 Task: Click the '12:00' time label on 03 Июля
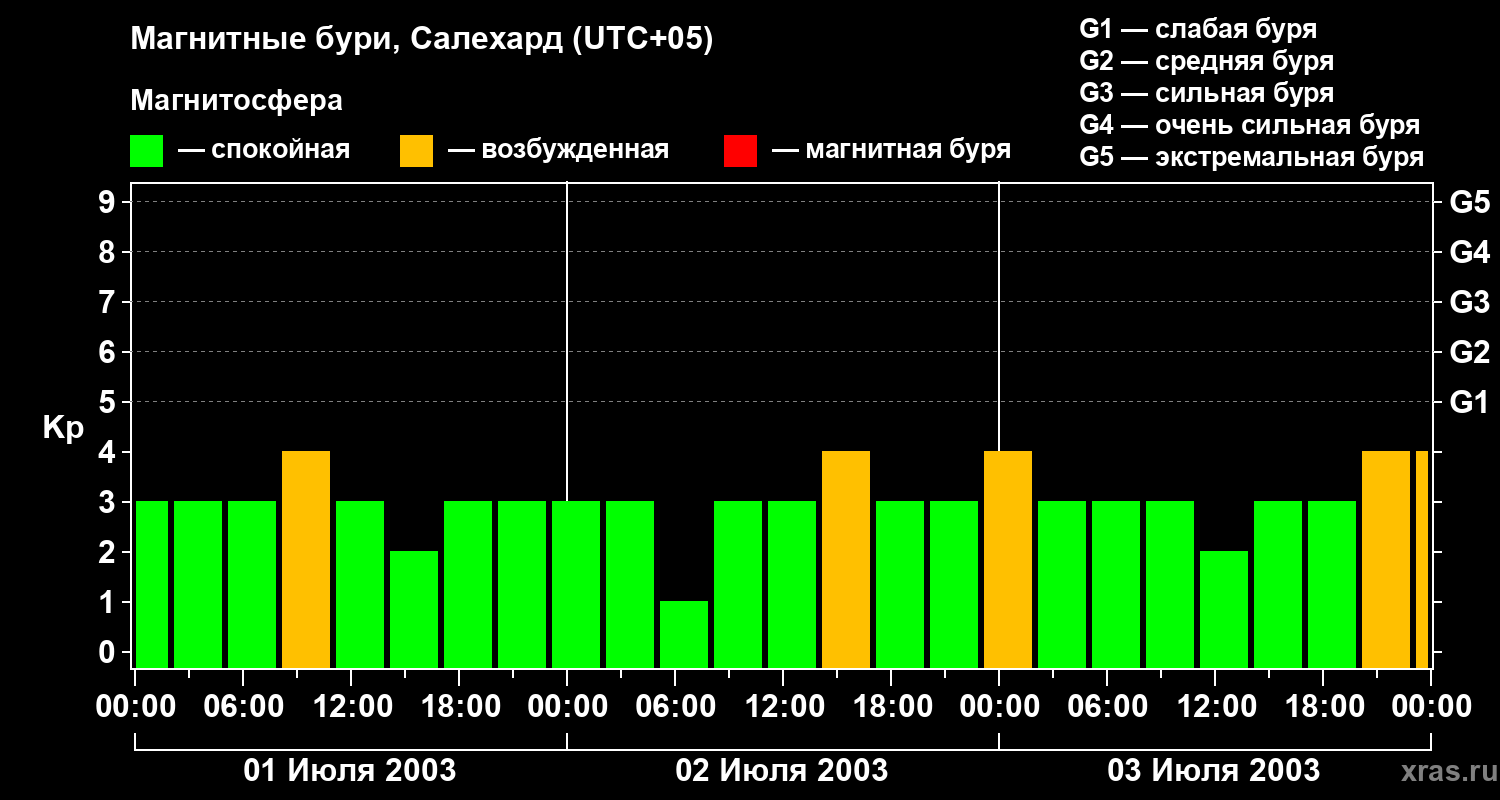tap(1216, 707)
